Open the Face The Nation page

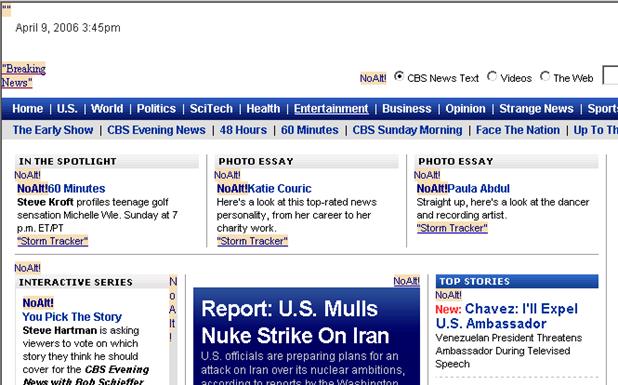[518, 130]
